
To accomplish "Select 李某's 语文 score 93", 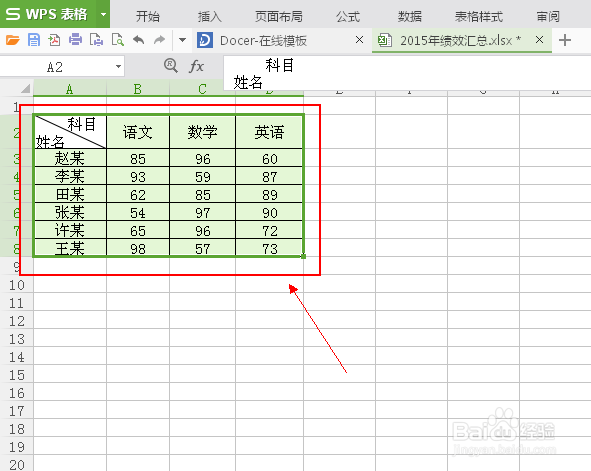I will point(138,176).
